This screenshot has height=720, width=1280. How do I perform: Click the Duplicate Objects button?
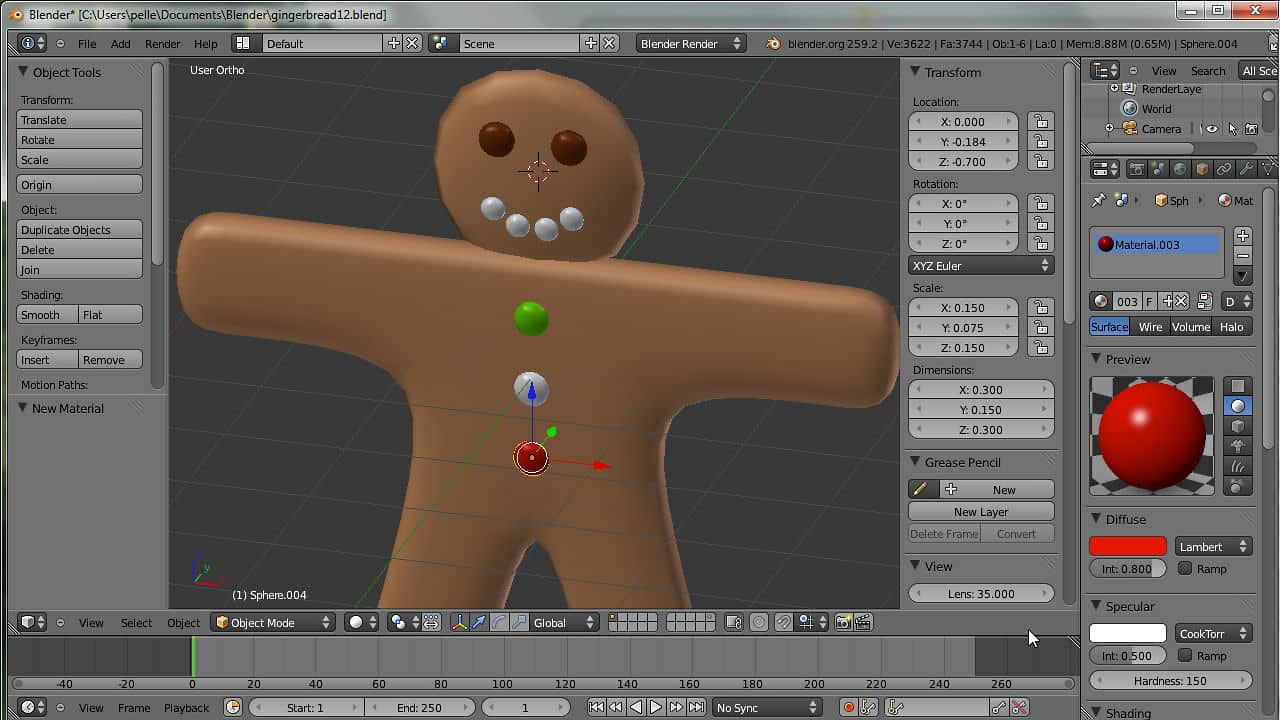[x=80, y=230]
